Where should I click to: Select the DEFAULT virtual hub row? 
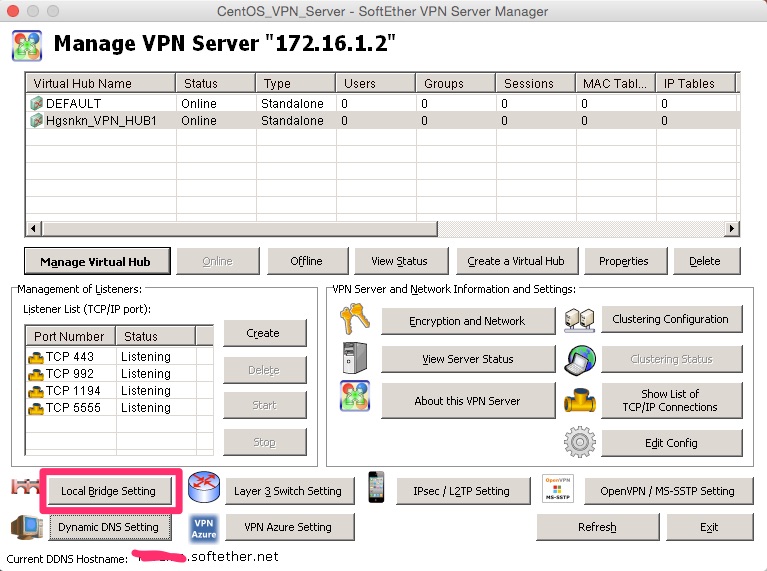tap(383, 103)
